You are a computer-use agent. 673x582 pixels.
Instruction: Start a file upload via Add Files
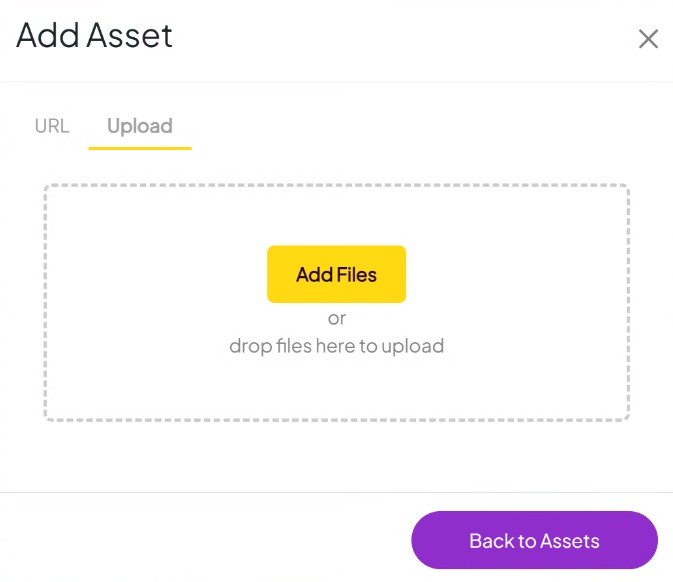click(336, 274)
